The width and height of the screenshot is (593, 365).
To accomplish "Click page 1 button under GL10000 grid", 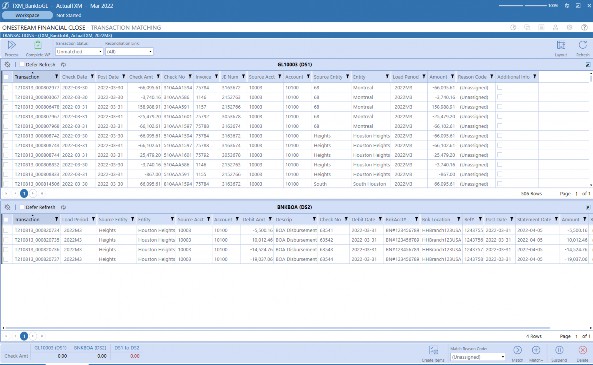I will [x=24, y=193].
